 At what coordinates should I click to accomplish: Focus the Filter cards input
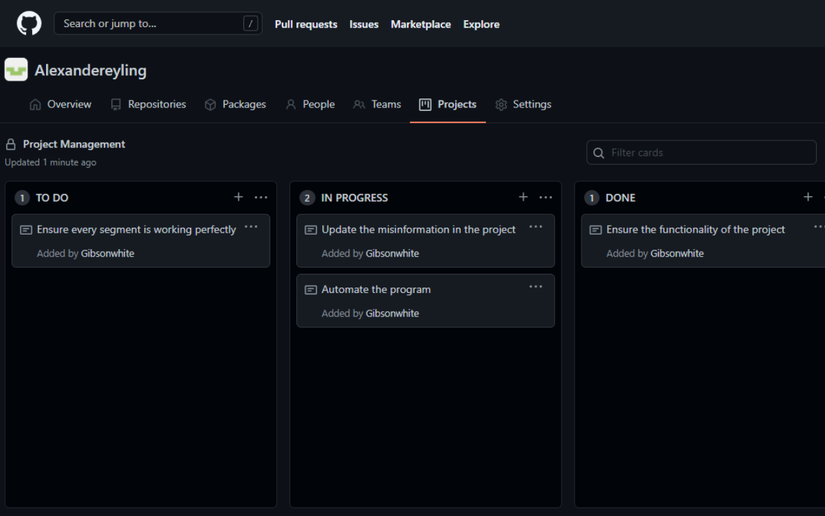click(701, 153)
